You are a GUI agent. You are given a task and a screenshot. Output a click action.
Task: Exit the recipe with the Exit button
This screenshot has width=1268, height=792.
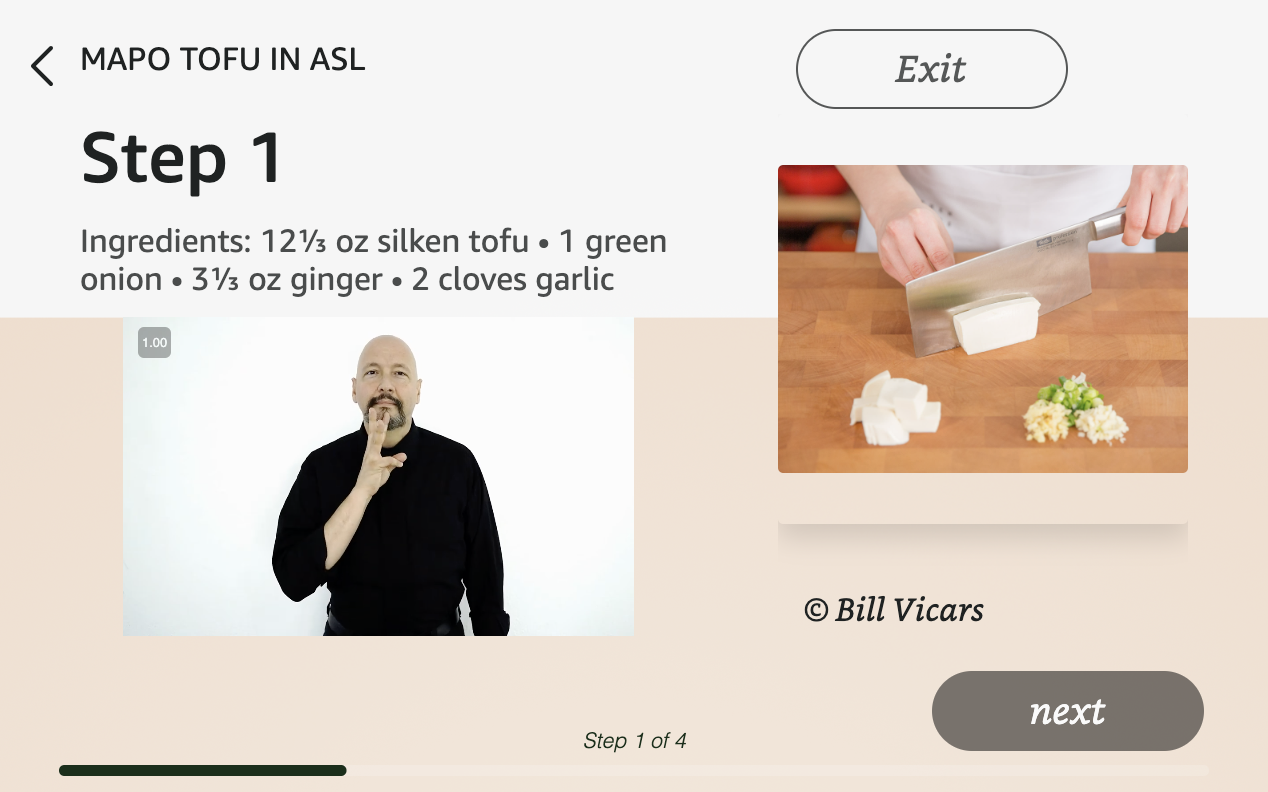[931, 69]
